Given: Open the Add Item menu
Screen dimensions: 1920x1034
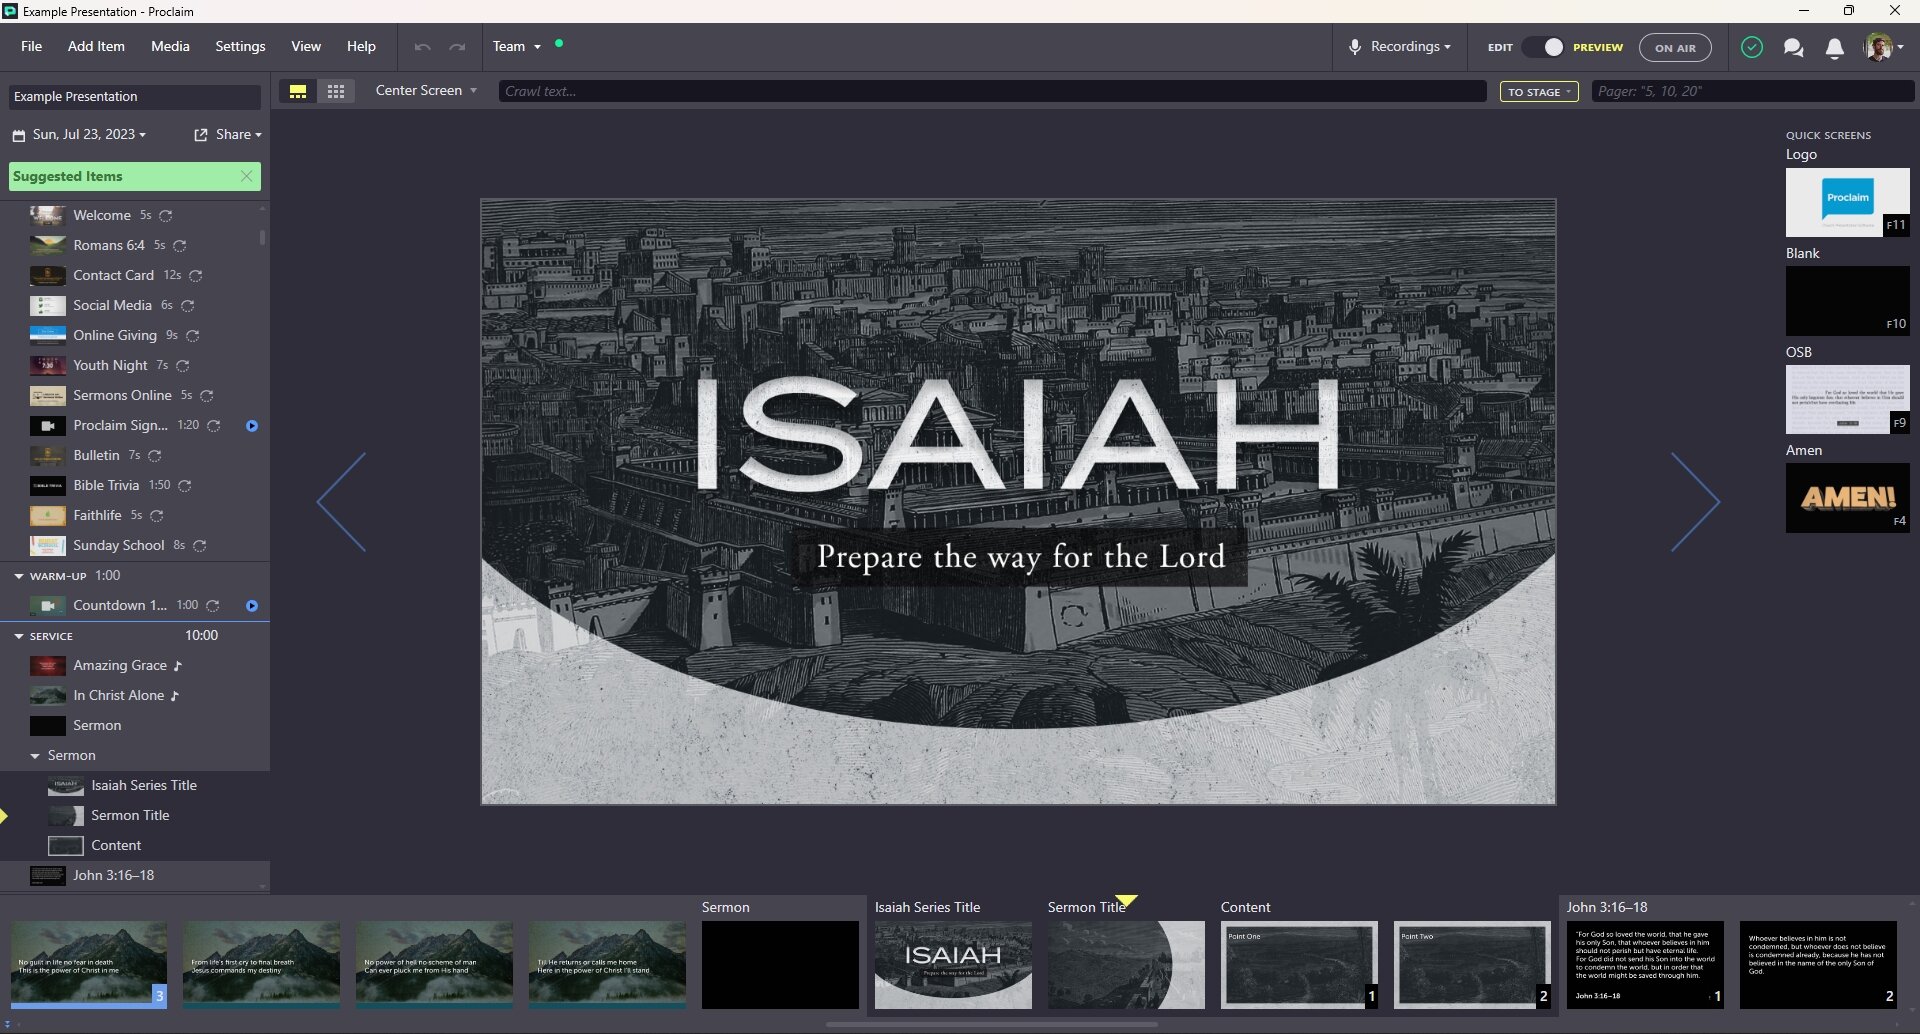Looking at the screenshot, I should [x=95, y=46].
